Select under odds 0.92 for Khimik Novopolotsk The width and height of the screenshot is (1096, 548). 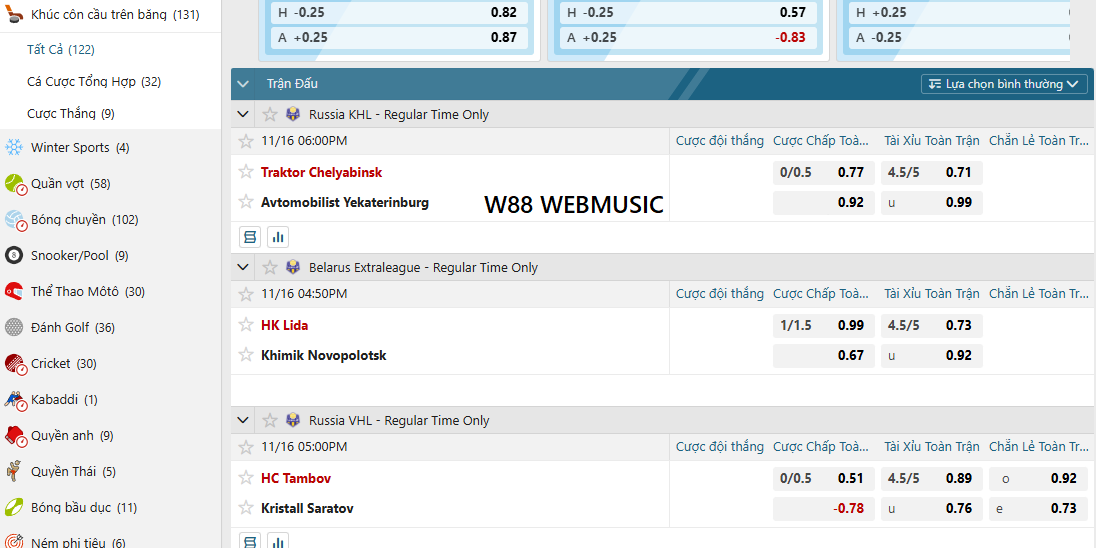932,356
